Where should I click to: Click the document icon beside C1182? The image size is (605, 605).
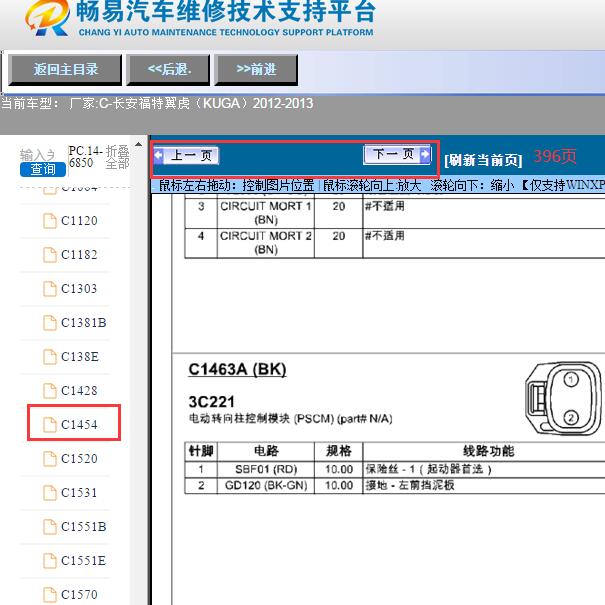point(50,255)
